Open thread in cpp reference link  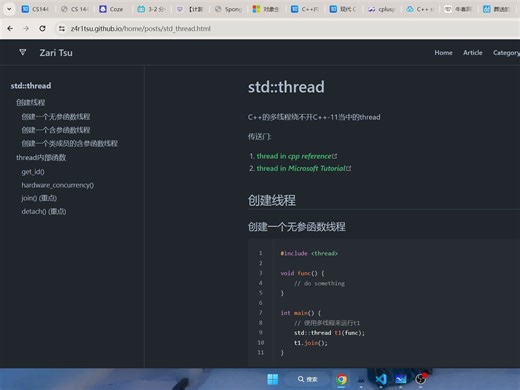294,156
